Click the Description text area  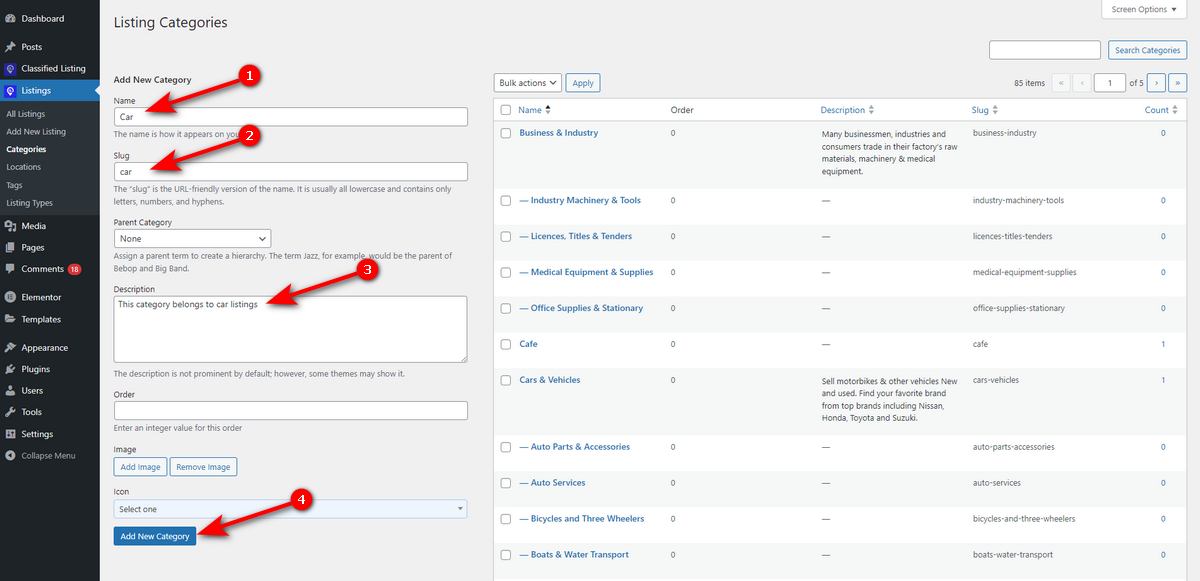click(290, 328)
